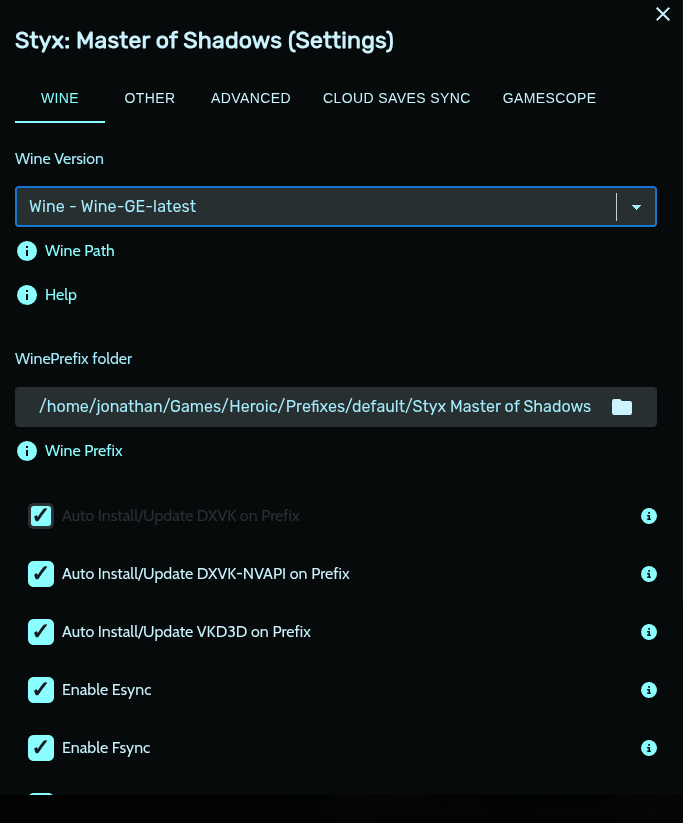Expand the Wine Prefix info link

(84, 451)
